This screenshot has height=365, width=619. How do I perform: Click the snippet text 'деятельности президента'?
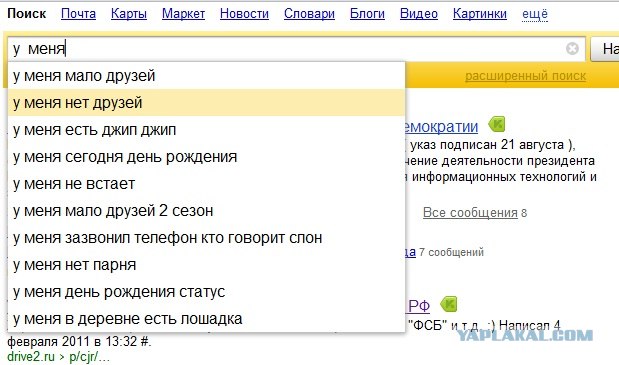tap(518, 161)
